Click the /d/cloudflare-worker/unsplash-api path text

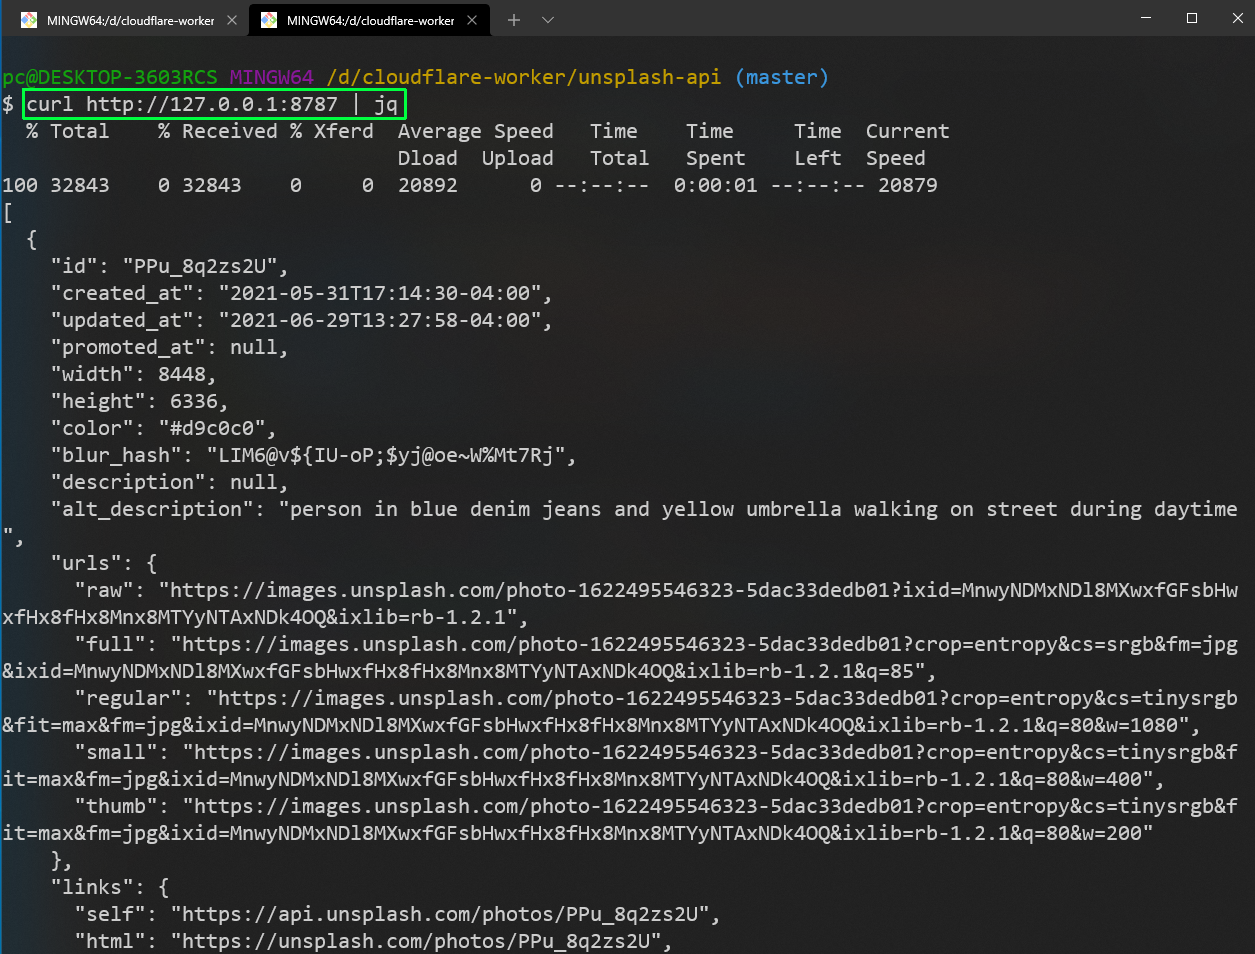pyautogui.click(x=524, y=77)
